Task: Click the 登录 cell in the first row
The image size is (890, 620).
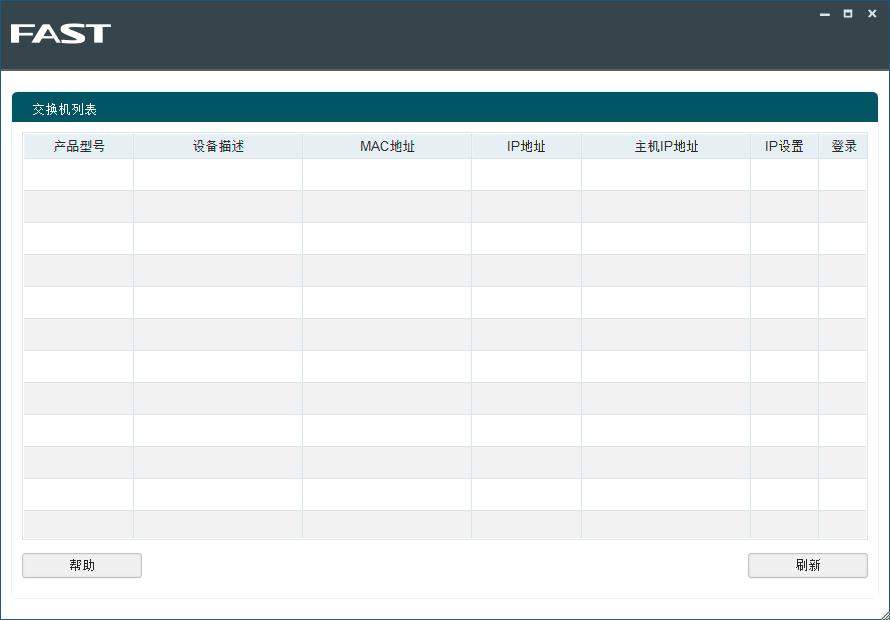Action: click(x=843, y=174)
